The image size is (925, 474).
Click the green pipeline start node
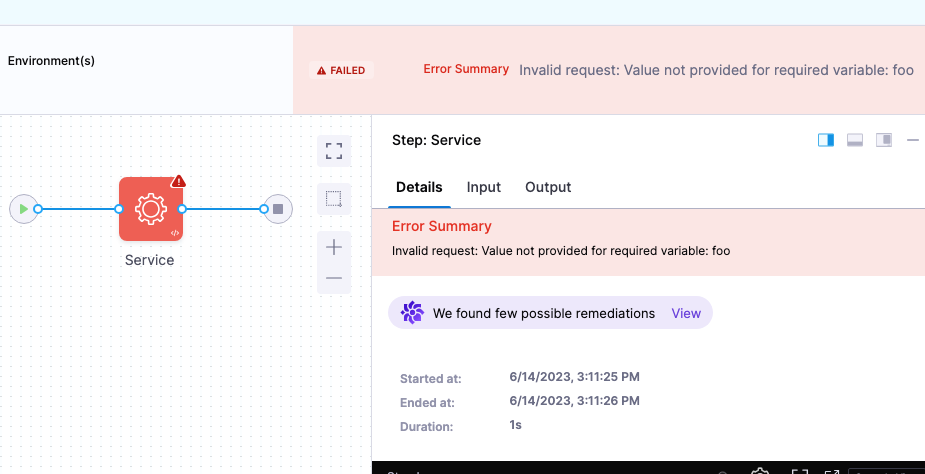click(22, 209)
